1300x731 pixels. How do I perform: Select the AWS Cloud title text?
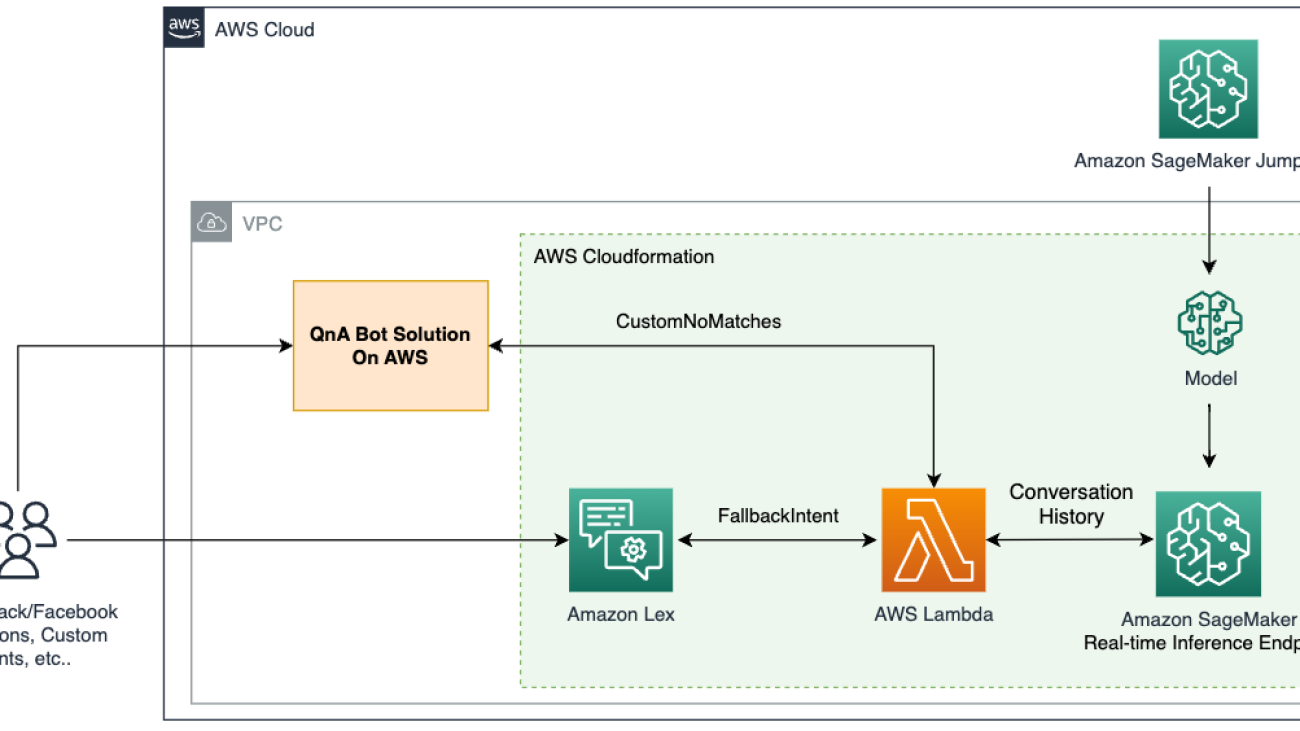pyautogui.click(x=265, y=29)
